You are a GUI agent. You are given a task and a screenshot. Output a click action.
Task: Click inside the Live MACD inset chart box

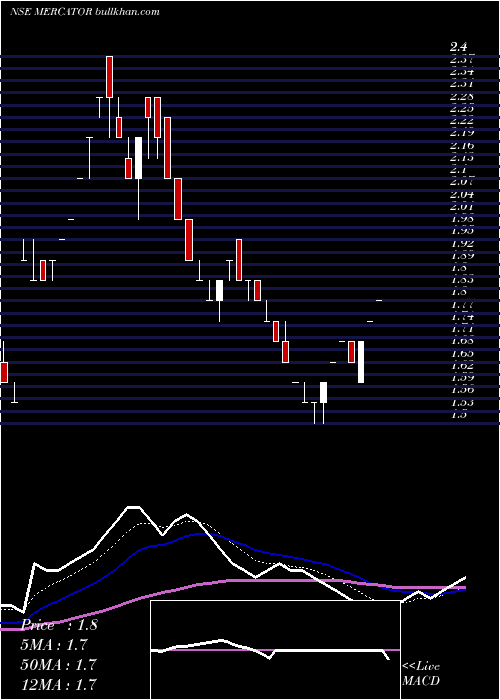coord(275,650)
